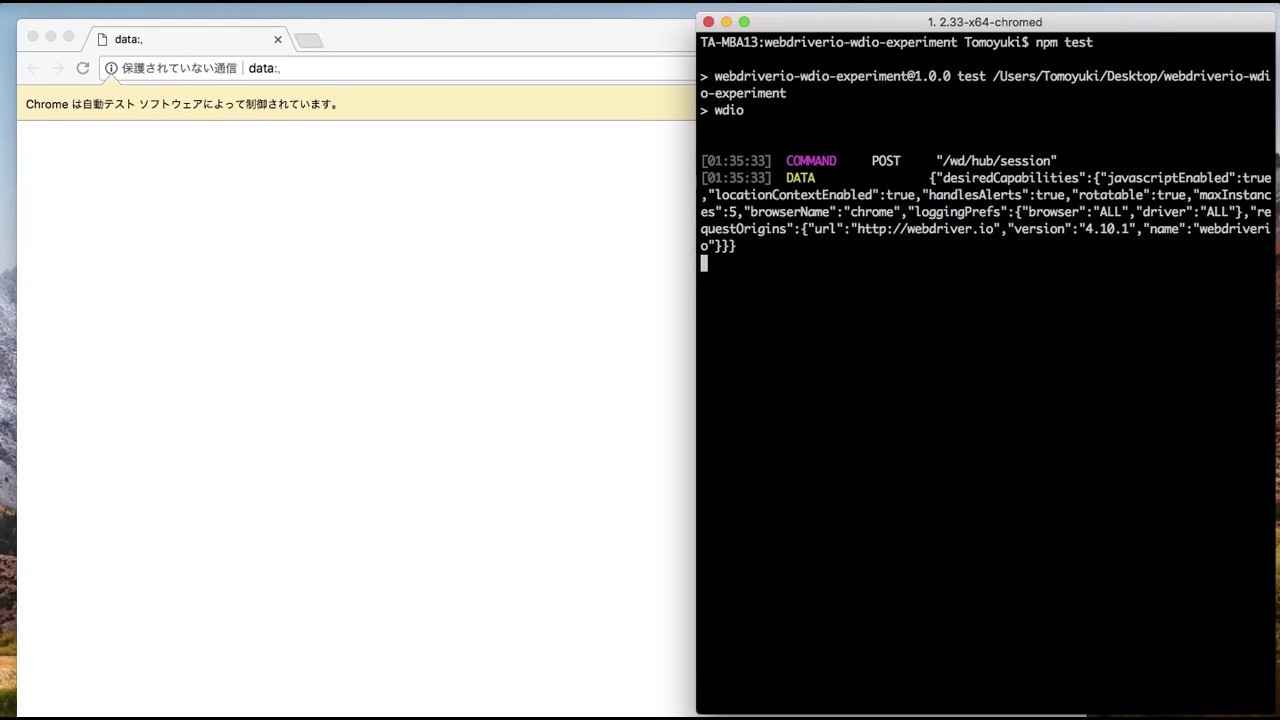This screenshot has height=720, width=1280.
Task: Zoom the terminal window
Action: click(744, 22)
